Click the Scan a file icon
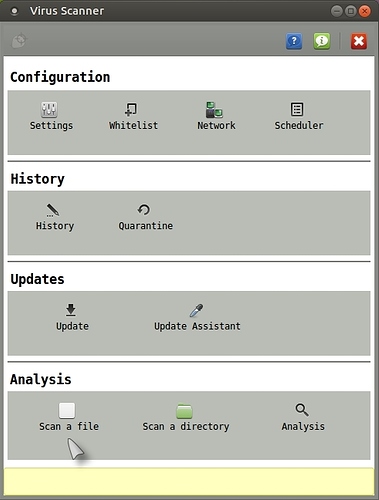 (x=67, y=410)
